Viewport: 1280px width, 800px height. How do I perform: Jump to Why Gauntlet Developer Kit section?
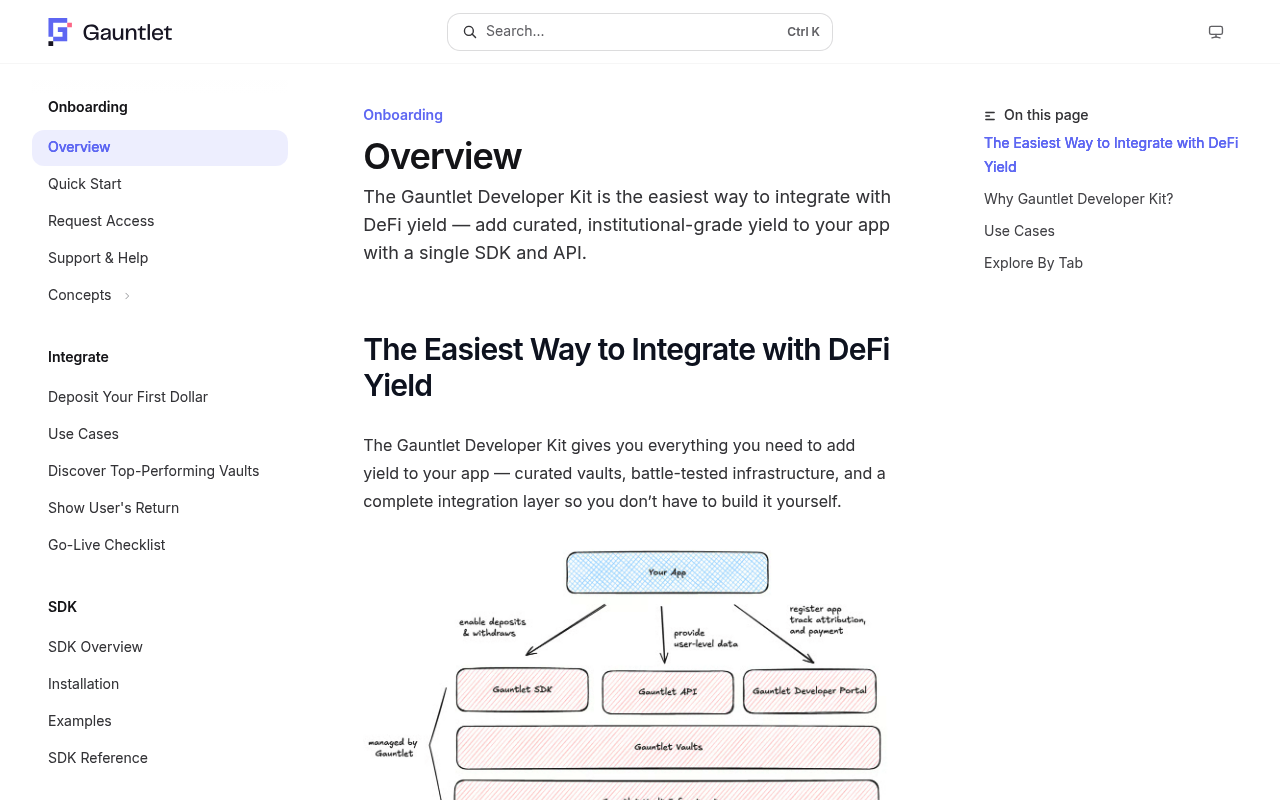1078,199
